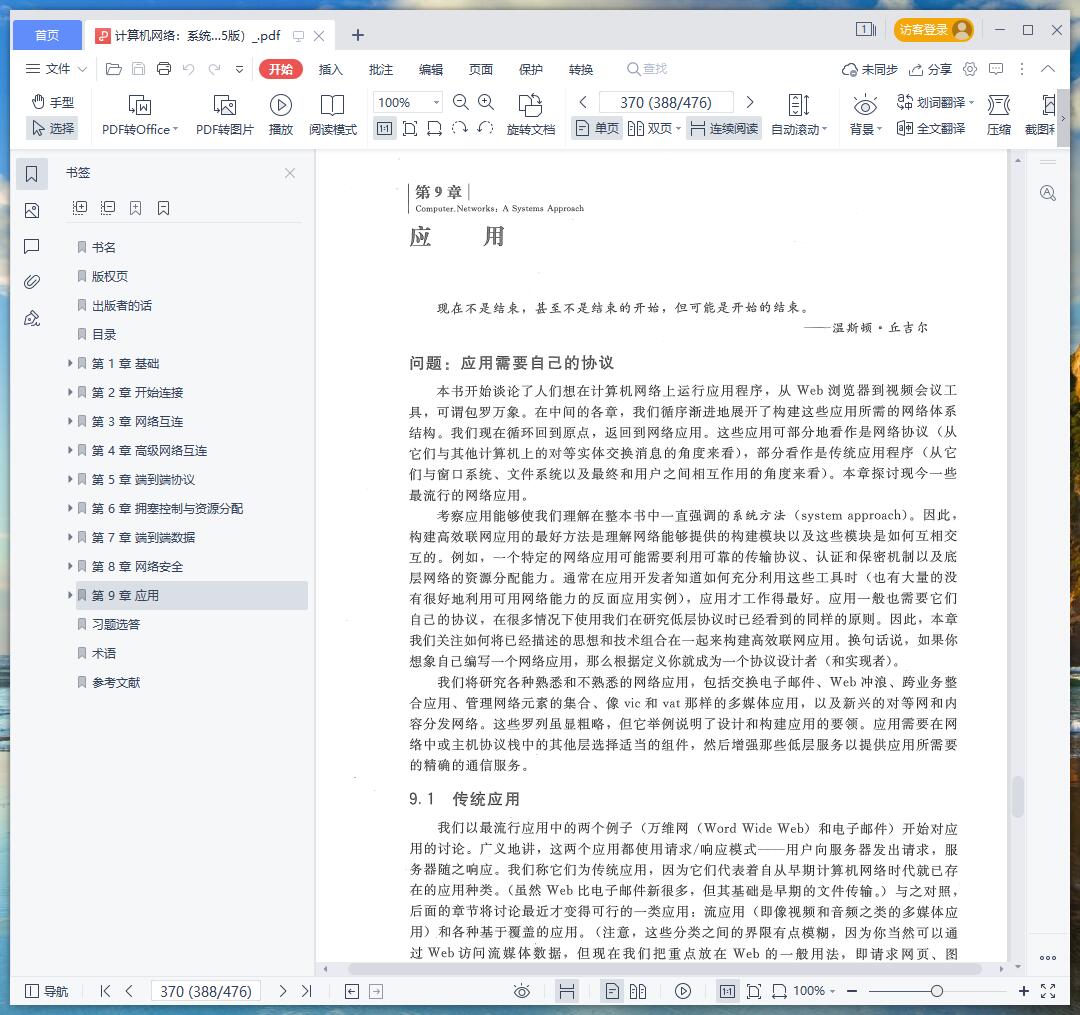The image size is (1080, 1015).
Task: Rotate the page clockwise
Action: pyautogui.click(x=459, y=128)
